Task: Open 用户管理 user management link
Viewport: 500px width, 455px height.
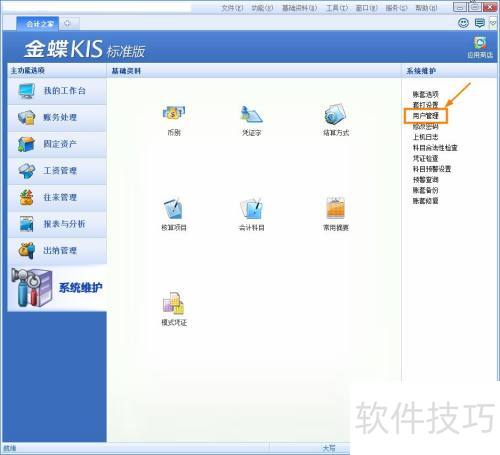Action: (425, 116)
